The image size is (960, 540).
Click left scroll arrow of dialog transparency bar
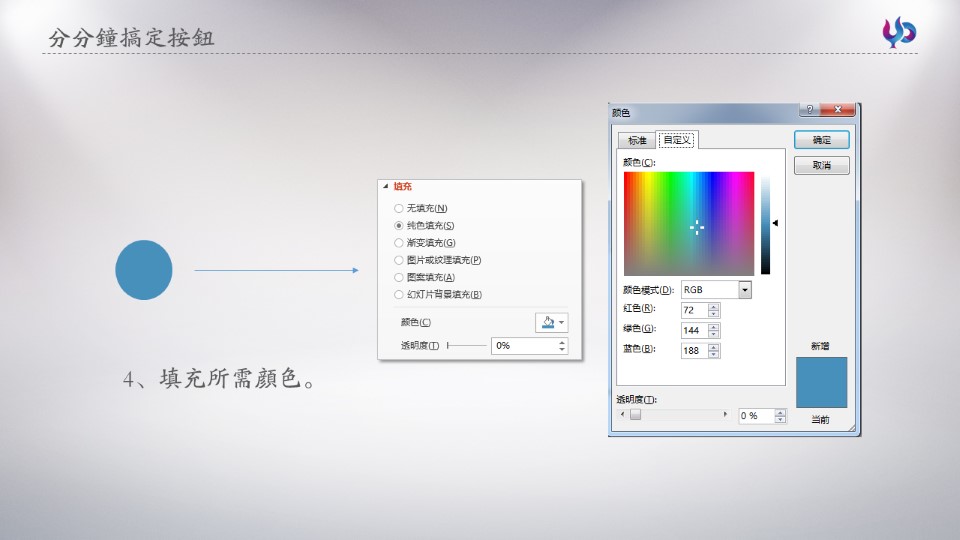pyautogui.click(x=622, y=415)
